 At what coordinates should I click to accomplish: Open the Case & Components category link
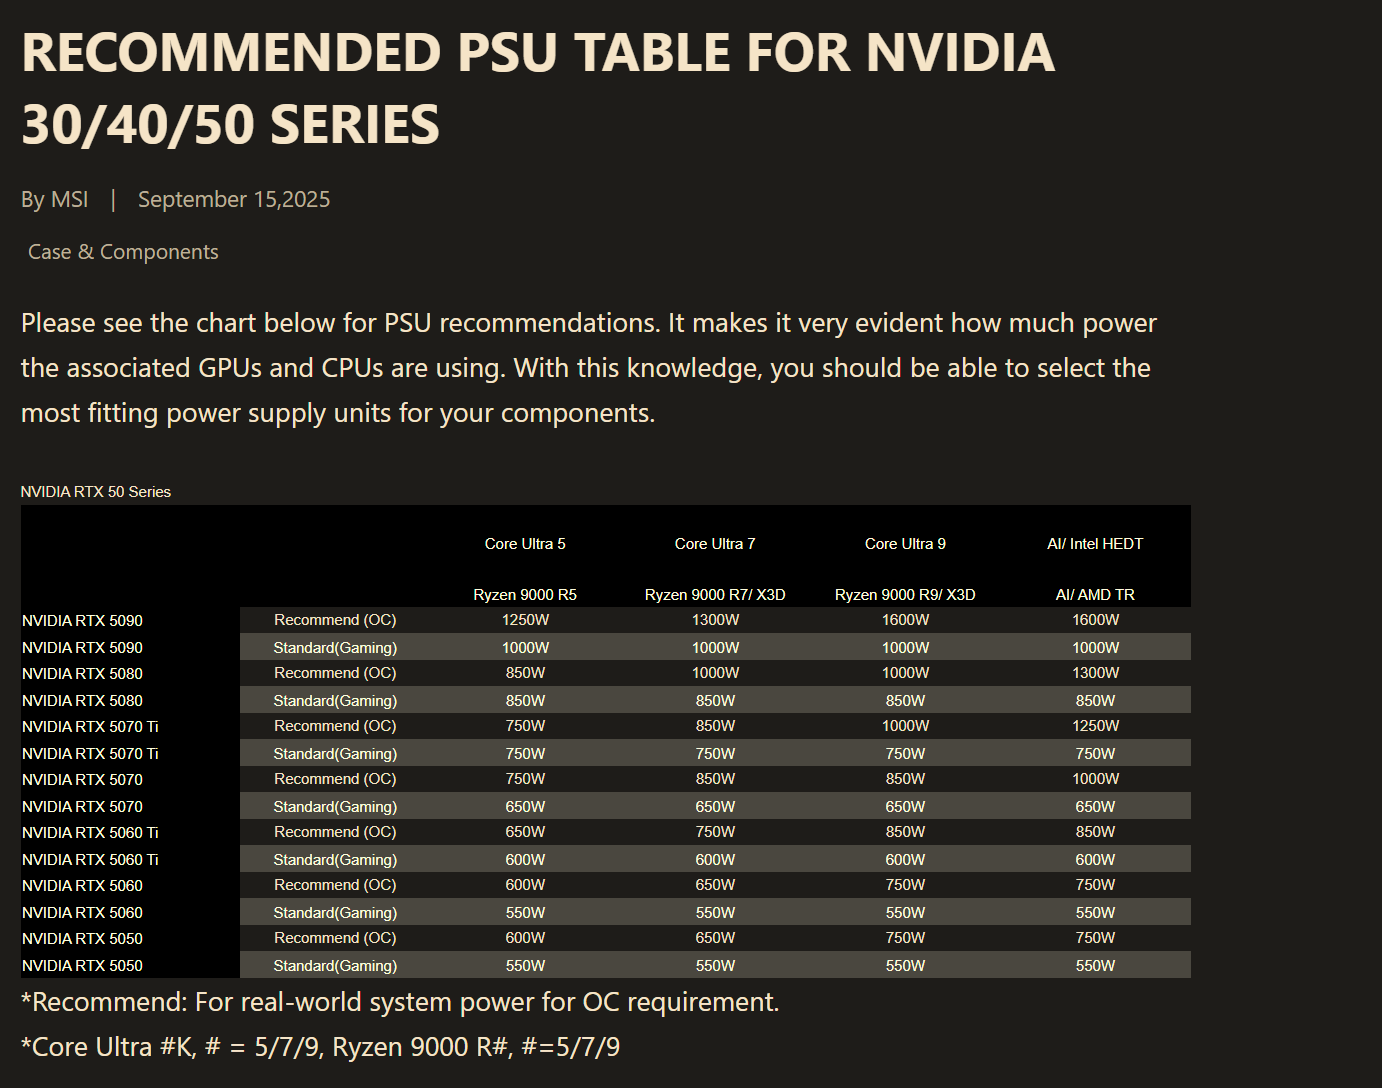[x=123, y=252]
